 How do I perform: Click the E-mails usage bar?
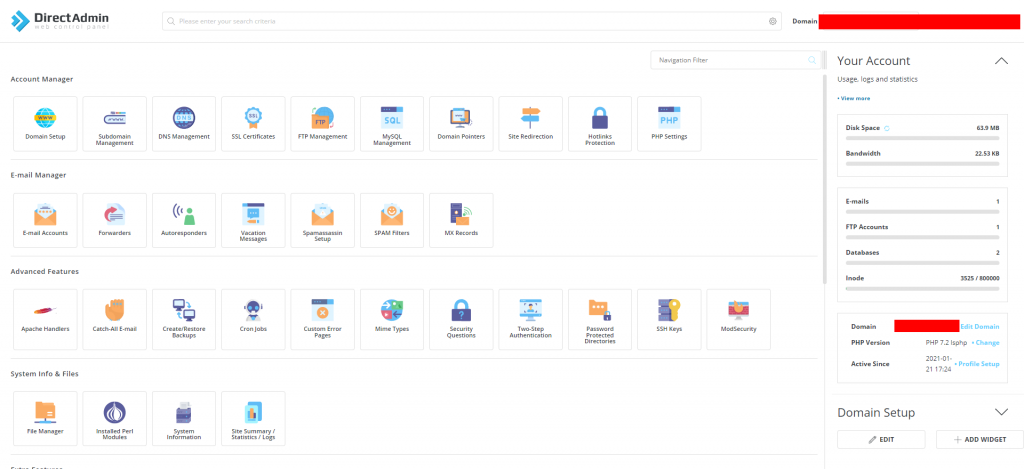pyautogui.click(x=922, y=212)
